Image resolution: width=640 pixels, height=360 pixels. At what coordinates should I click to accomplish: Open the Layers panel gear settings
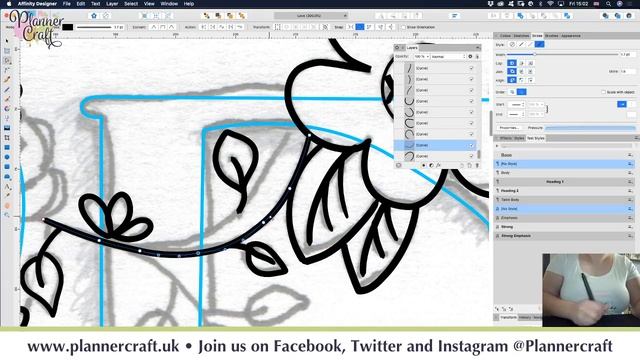pos(470,57)
